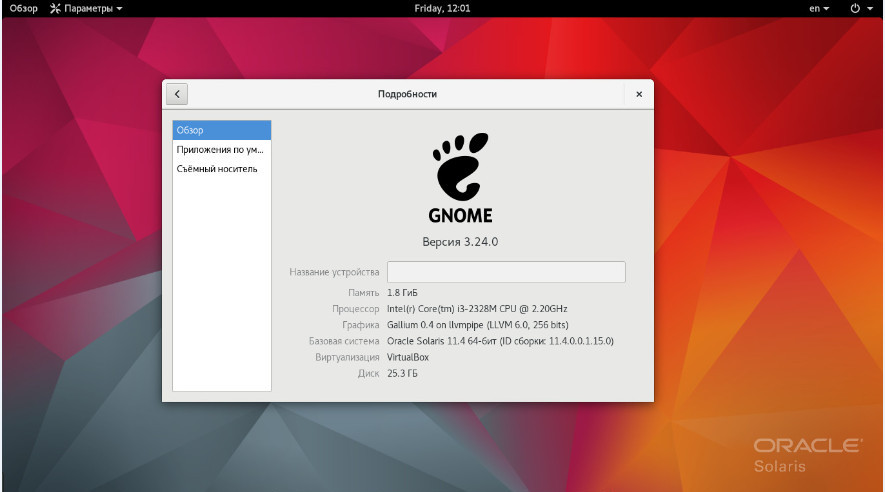885x492 pixels.
Task: Click the Виртуализация label
Action: click(347, 357)
